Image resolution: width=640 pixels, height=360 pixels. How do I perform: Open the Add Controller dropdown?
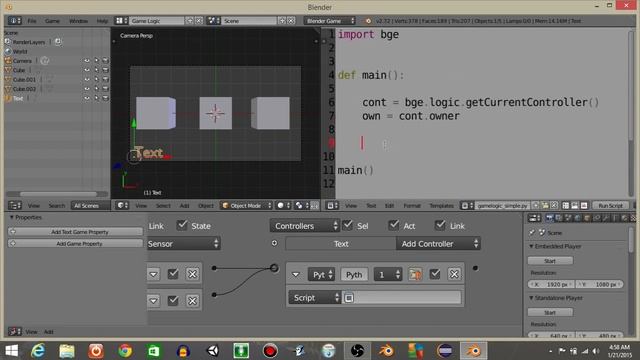pyautogui.click(x=438, y=244)
